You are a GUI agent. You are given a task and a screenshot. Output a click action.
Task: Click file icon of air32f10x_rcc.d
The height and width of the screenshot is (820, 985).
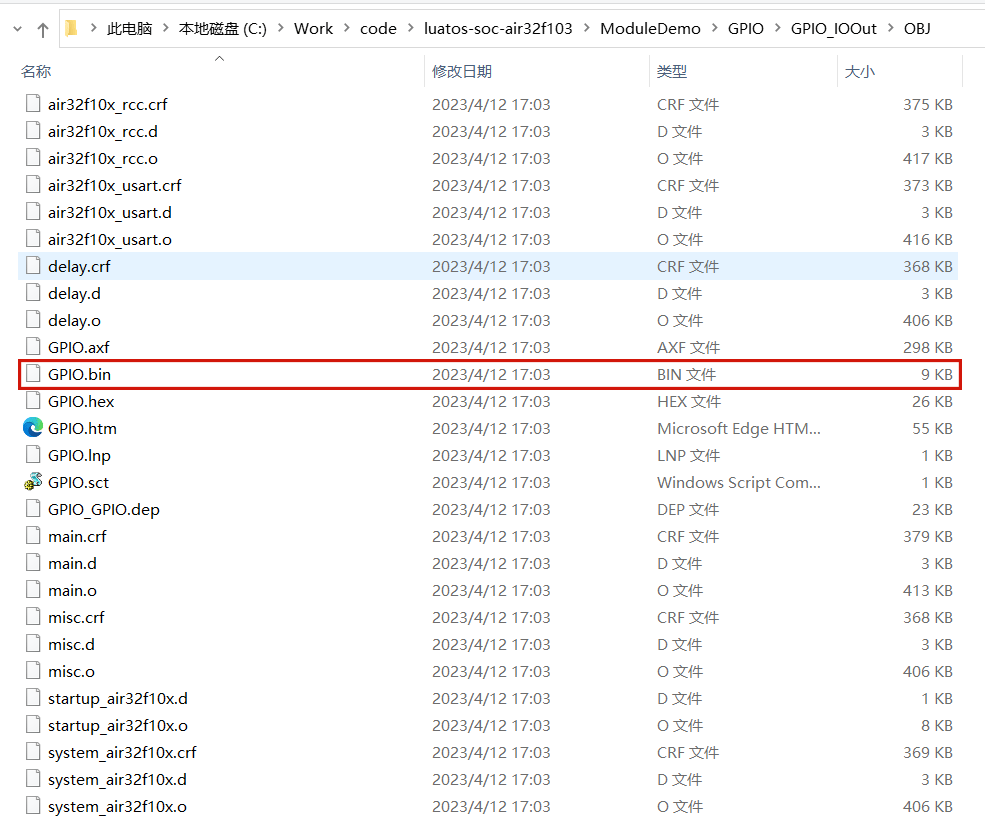[33, 131]
